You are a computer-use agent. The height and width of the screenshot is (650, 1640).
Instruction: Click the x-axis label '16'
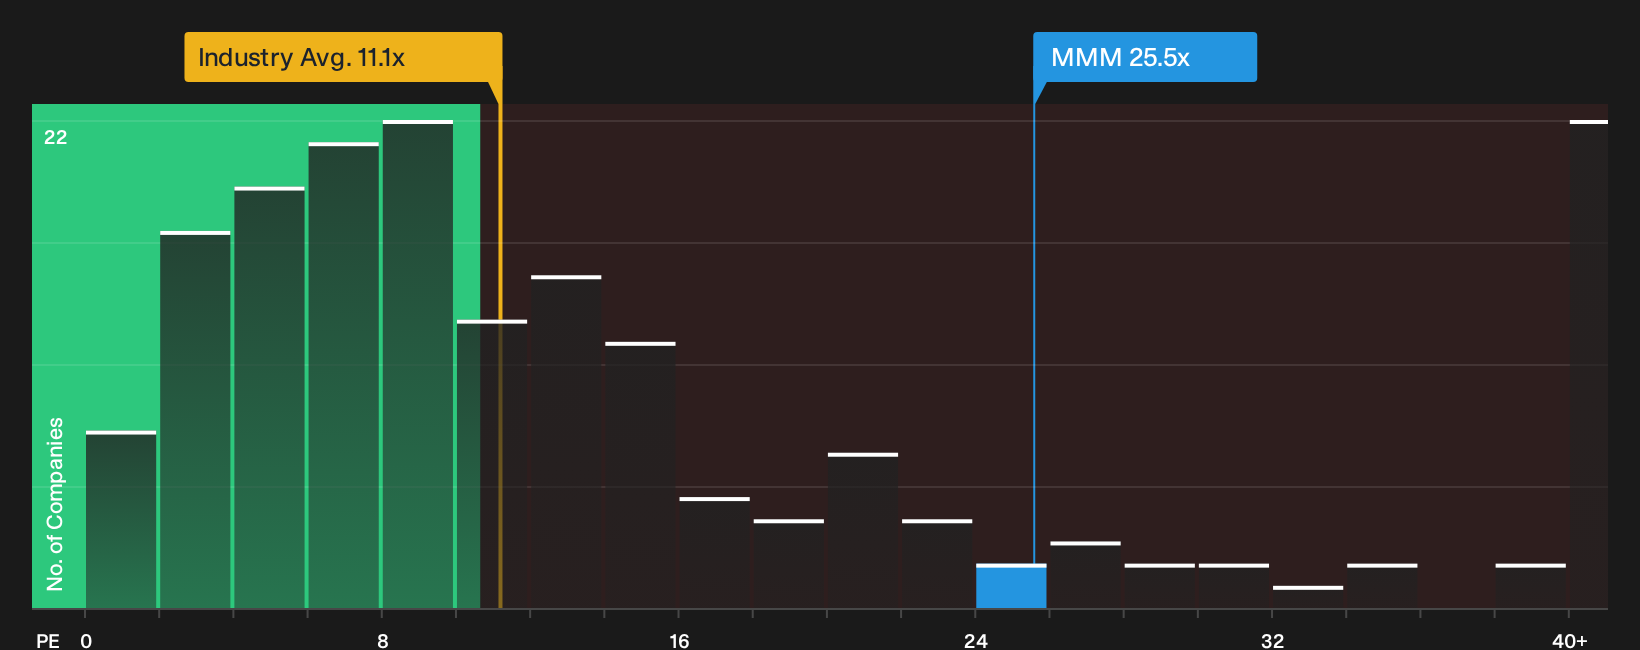pyautogui.click(x=679, y=641)
